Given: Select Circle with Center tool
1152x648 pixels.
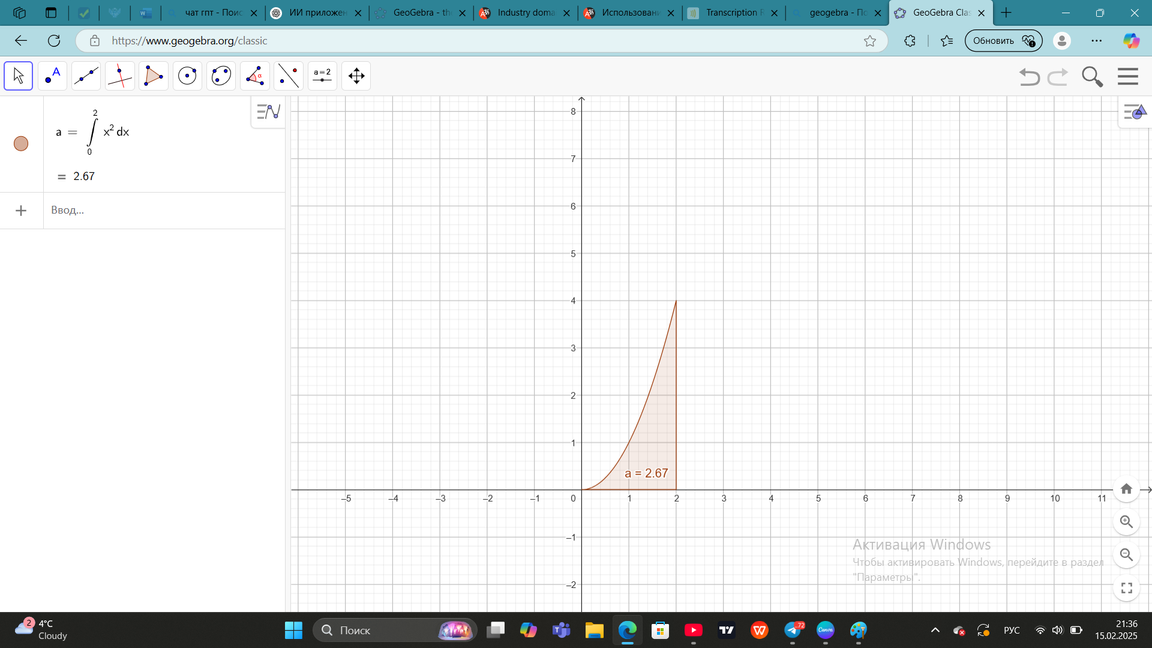Looking at the screenshot, I should click(x=187, y=76).
